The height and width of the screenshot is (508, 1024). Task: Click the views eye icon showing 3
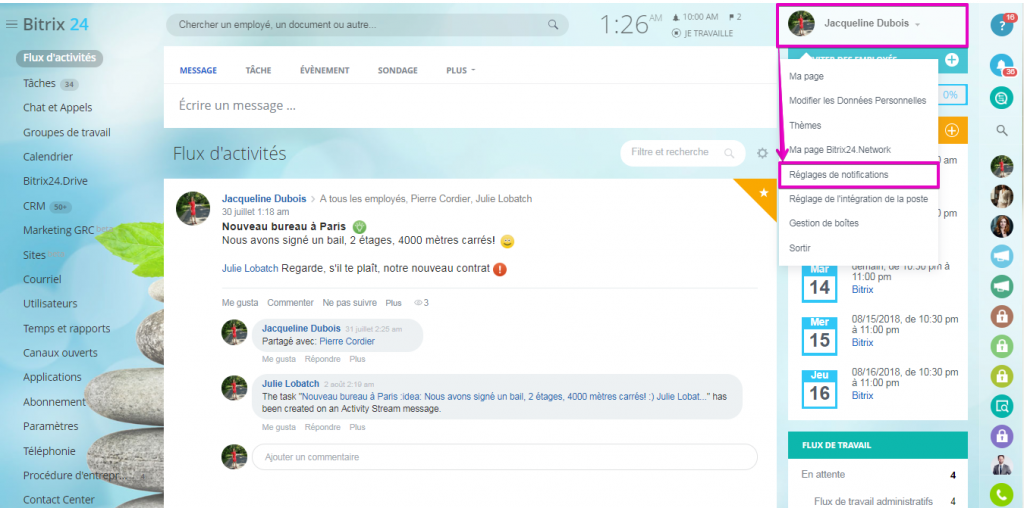(x=418, y=303)
